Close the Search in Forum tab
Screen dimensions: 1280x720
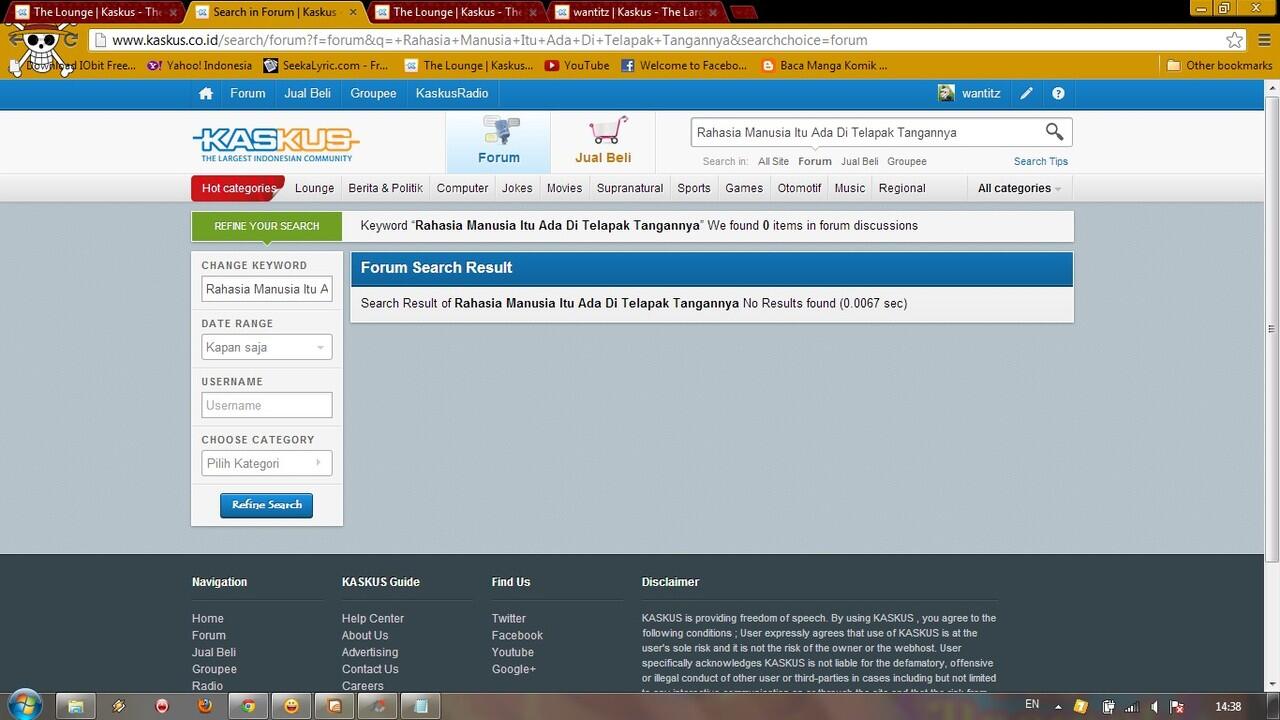click(353, 13)
